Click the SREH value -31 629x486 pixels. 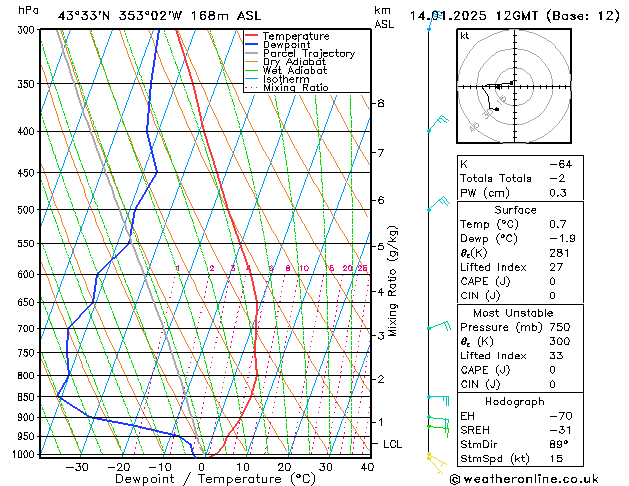[x=560, y=430]
